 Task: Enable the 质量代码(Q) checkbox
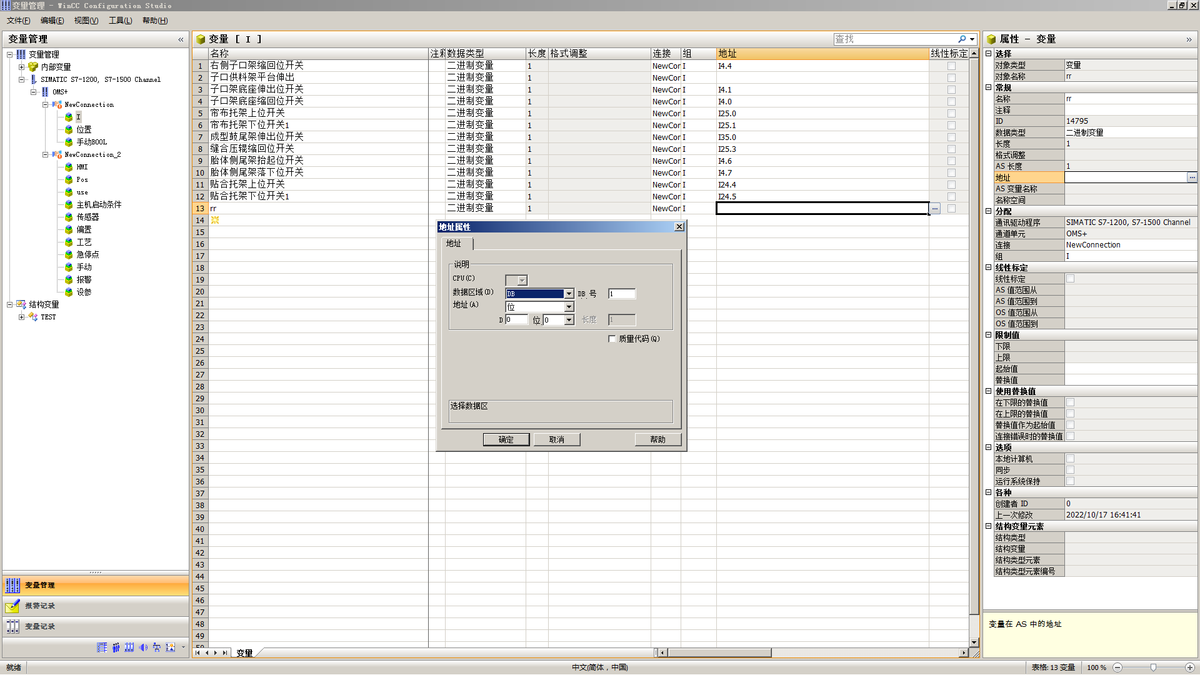pyautogui.click(x=612, y=339)
